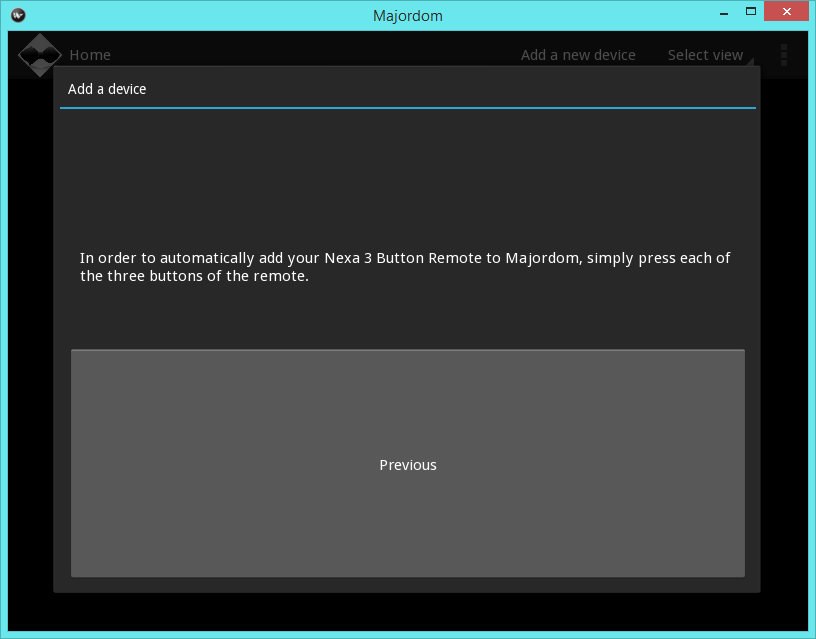816x639 pixels.
Task: Open the three-dot overflow menu
Action: (783, 55)
